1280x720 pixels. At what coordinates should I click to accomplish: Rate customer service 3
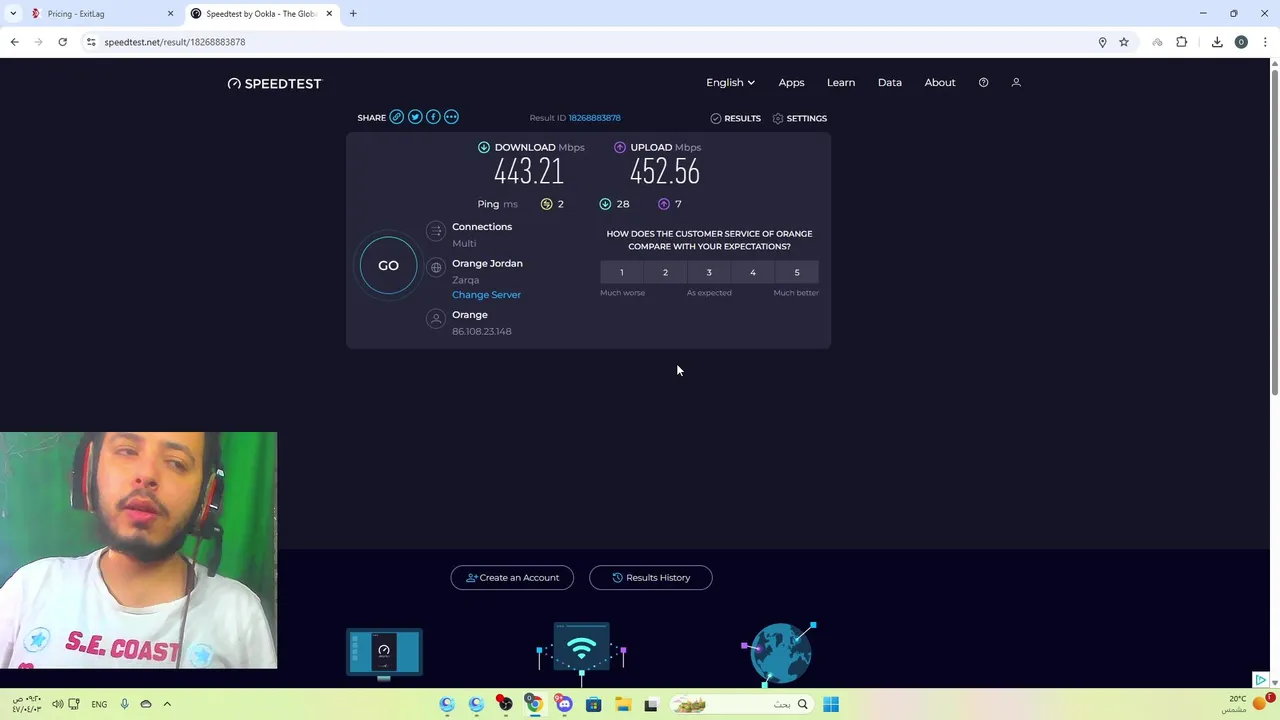pyautogui.click(x=709, y=272)
